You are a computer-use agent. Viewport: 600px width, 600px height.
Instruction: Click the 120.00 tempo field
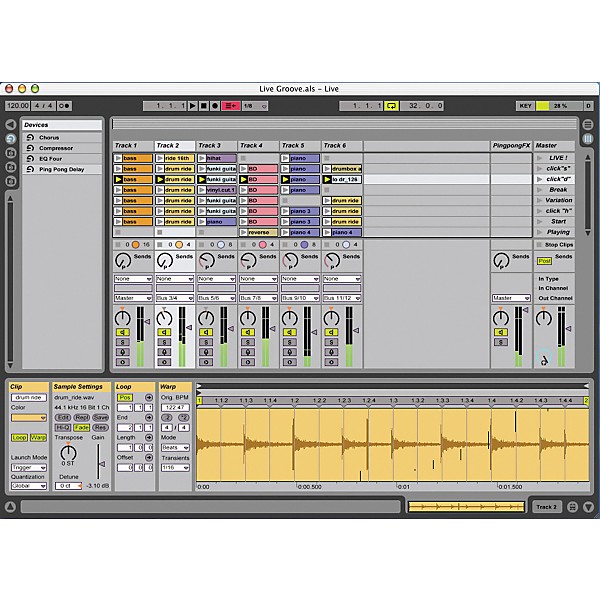click(x=18, y=106)
